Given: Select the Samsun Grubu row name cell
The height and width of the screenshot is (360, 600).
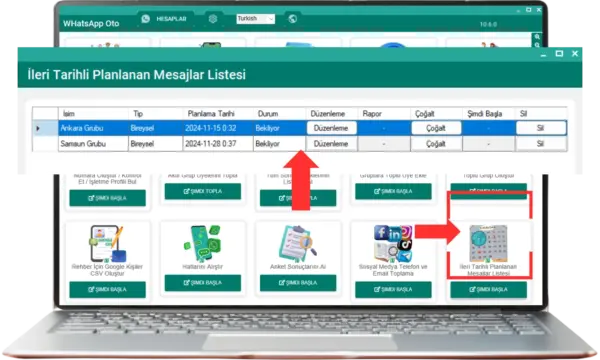Looking at the screenshot, I should [x=93, y=144].
